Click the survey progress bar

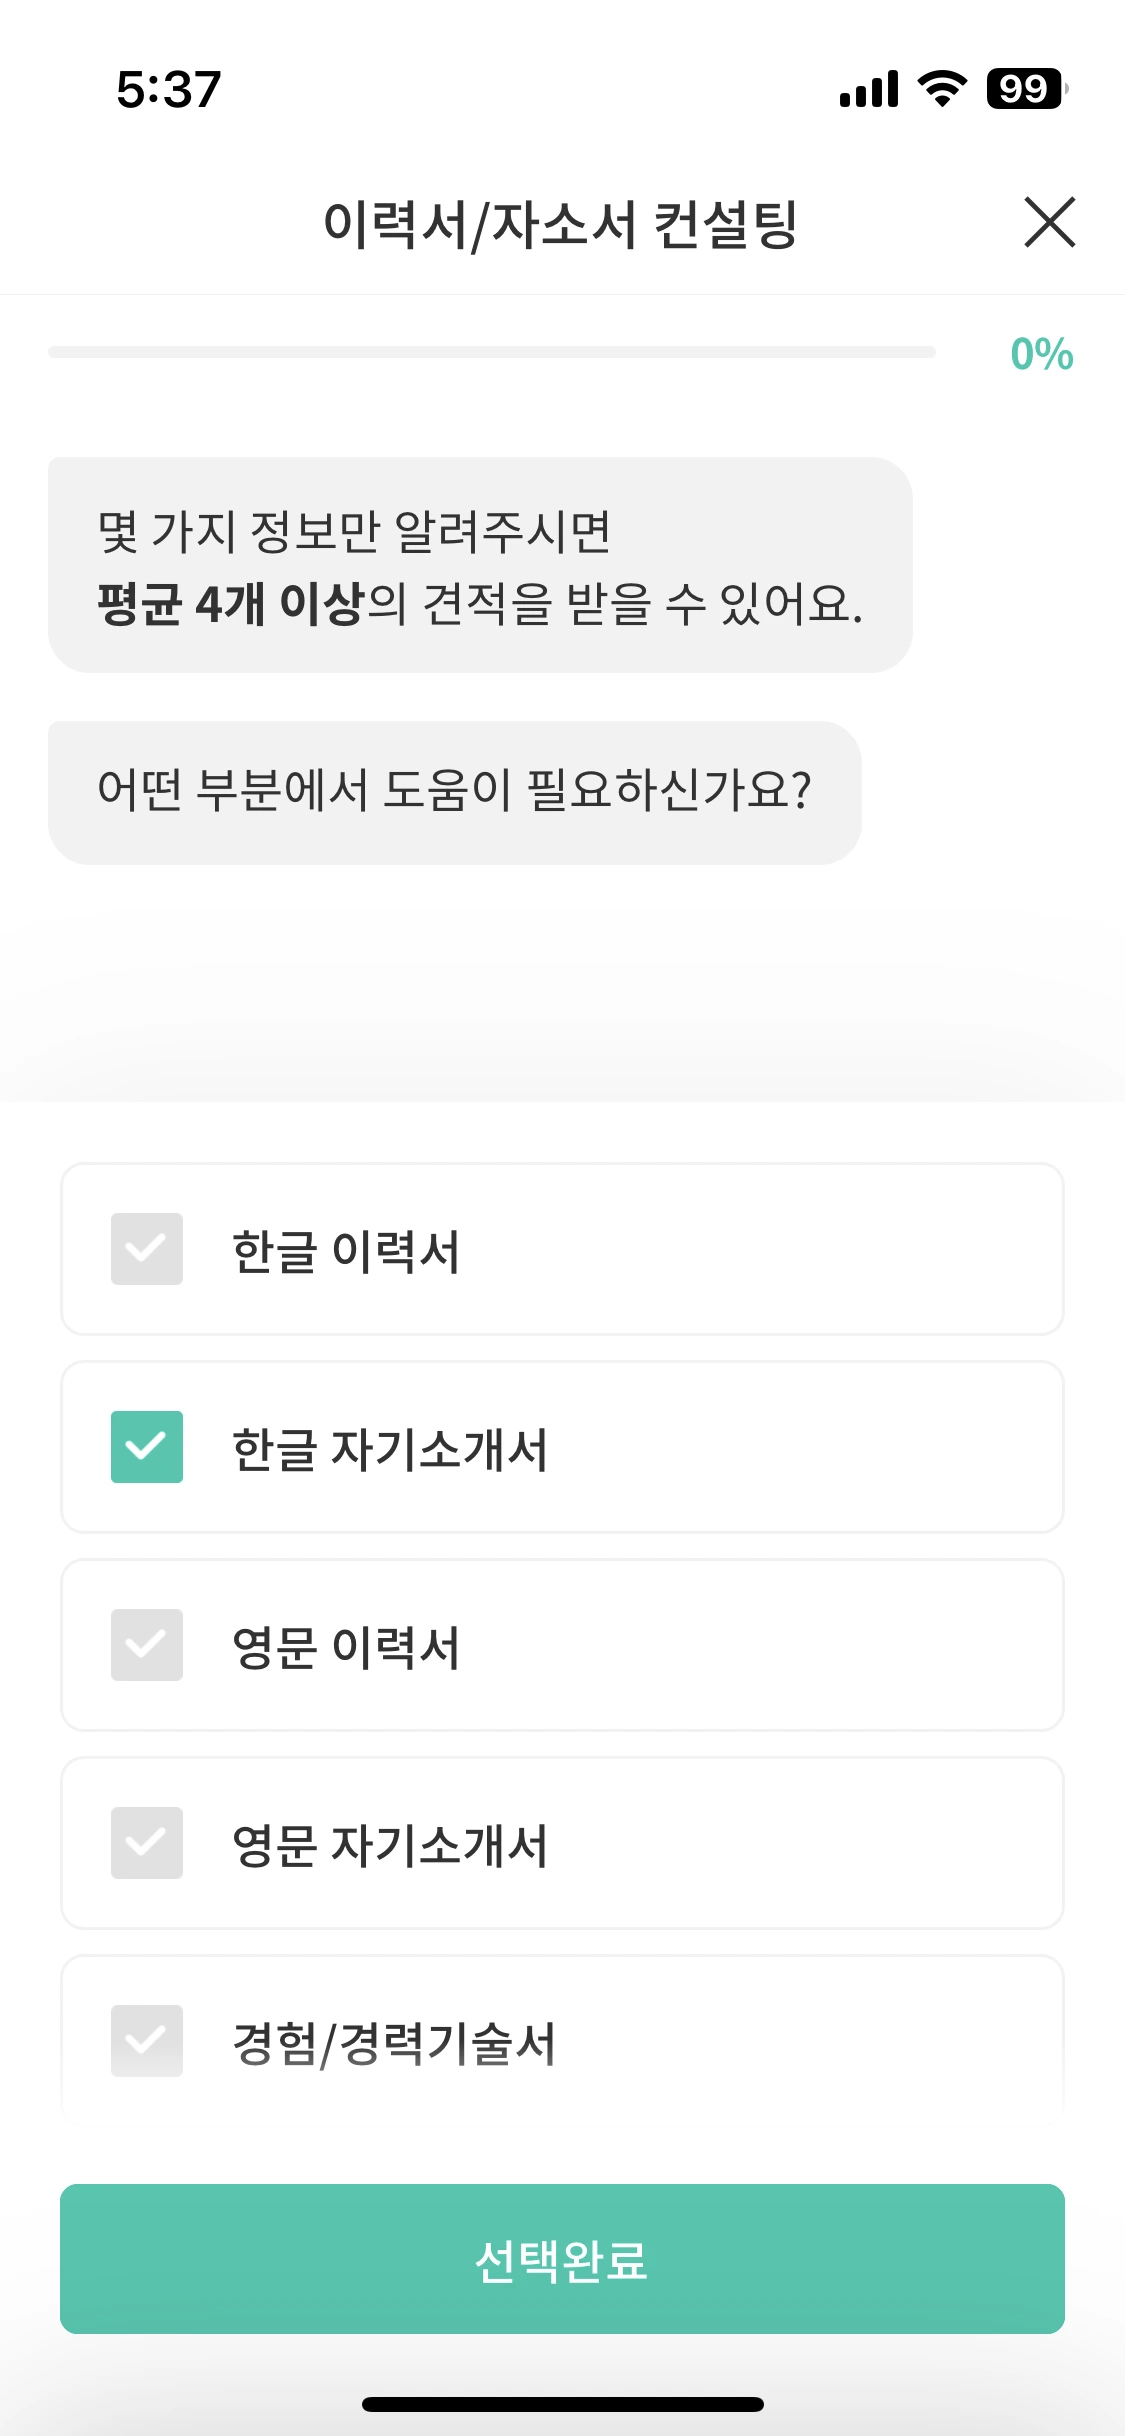(491, 352)
